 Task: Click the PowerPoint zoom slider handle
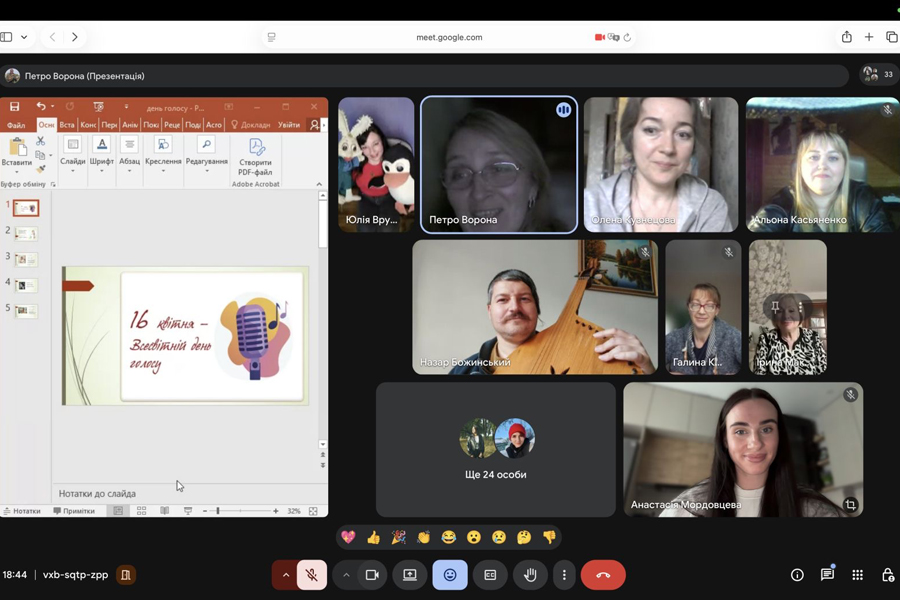[218, 510]
